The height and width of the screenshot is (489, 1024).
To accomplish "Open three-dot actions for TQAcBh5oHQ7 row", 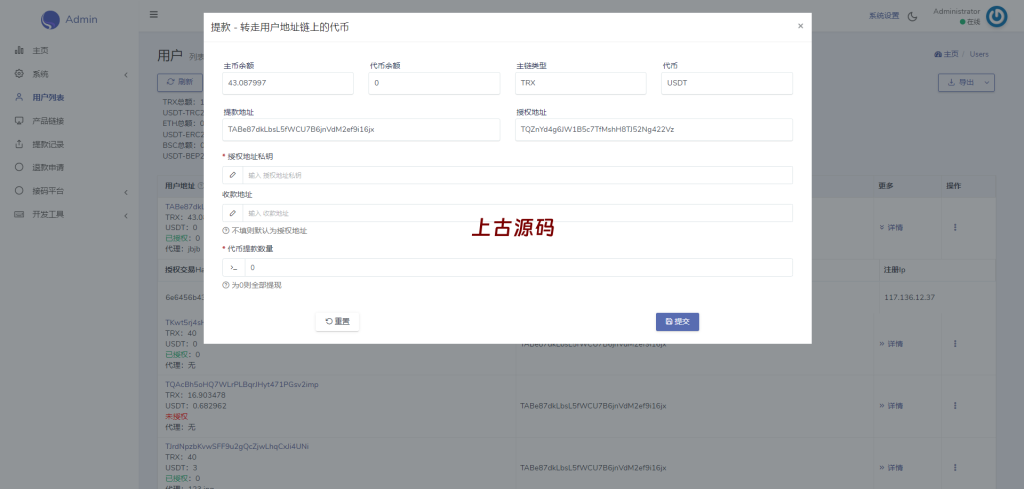I will (x=955, y=405).
